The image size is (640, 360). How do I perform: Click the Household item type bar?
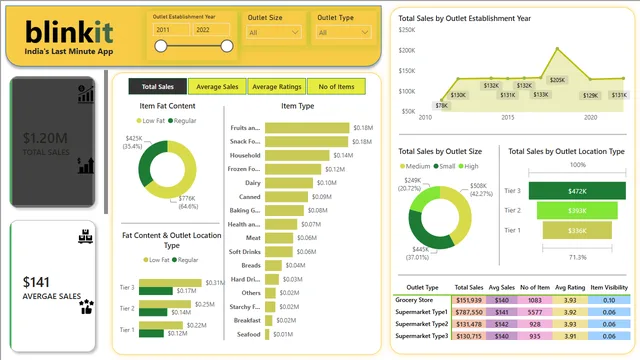tap(297, 156)
